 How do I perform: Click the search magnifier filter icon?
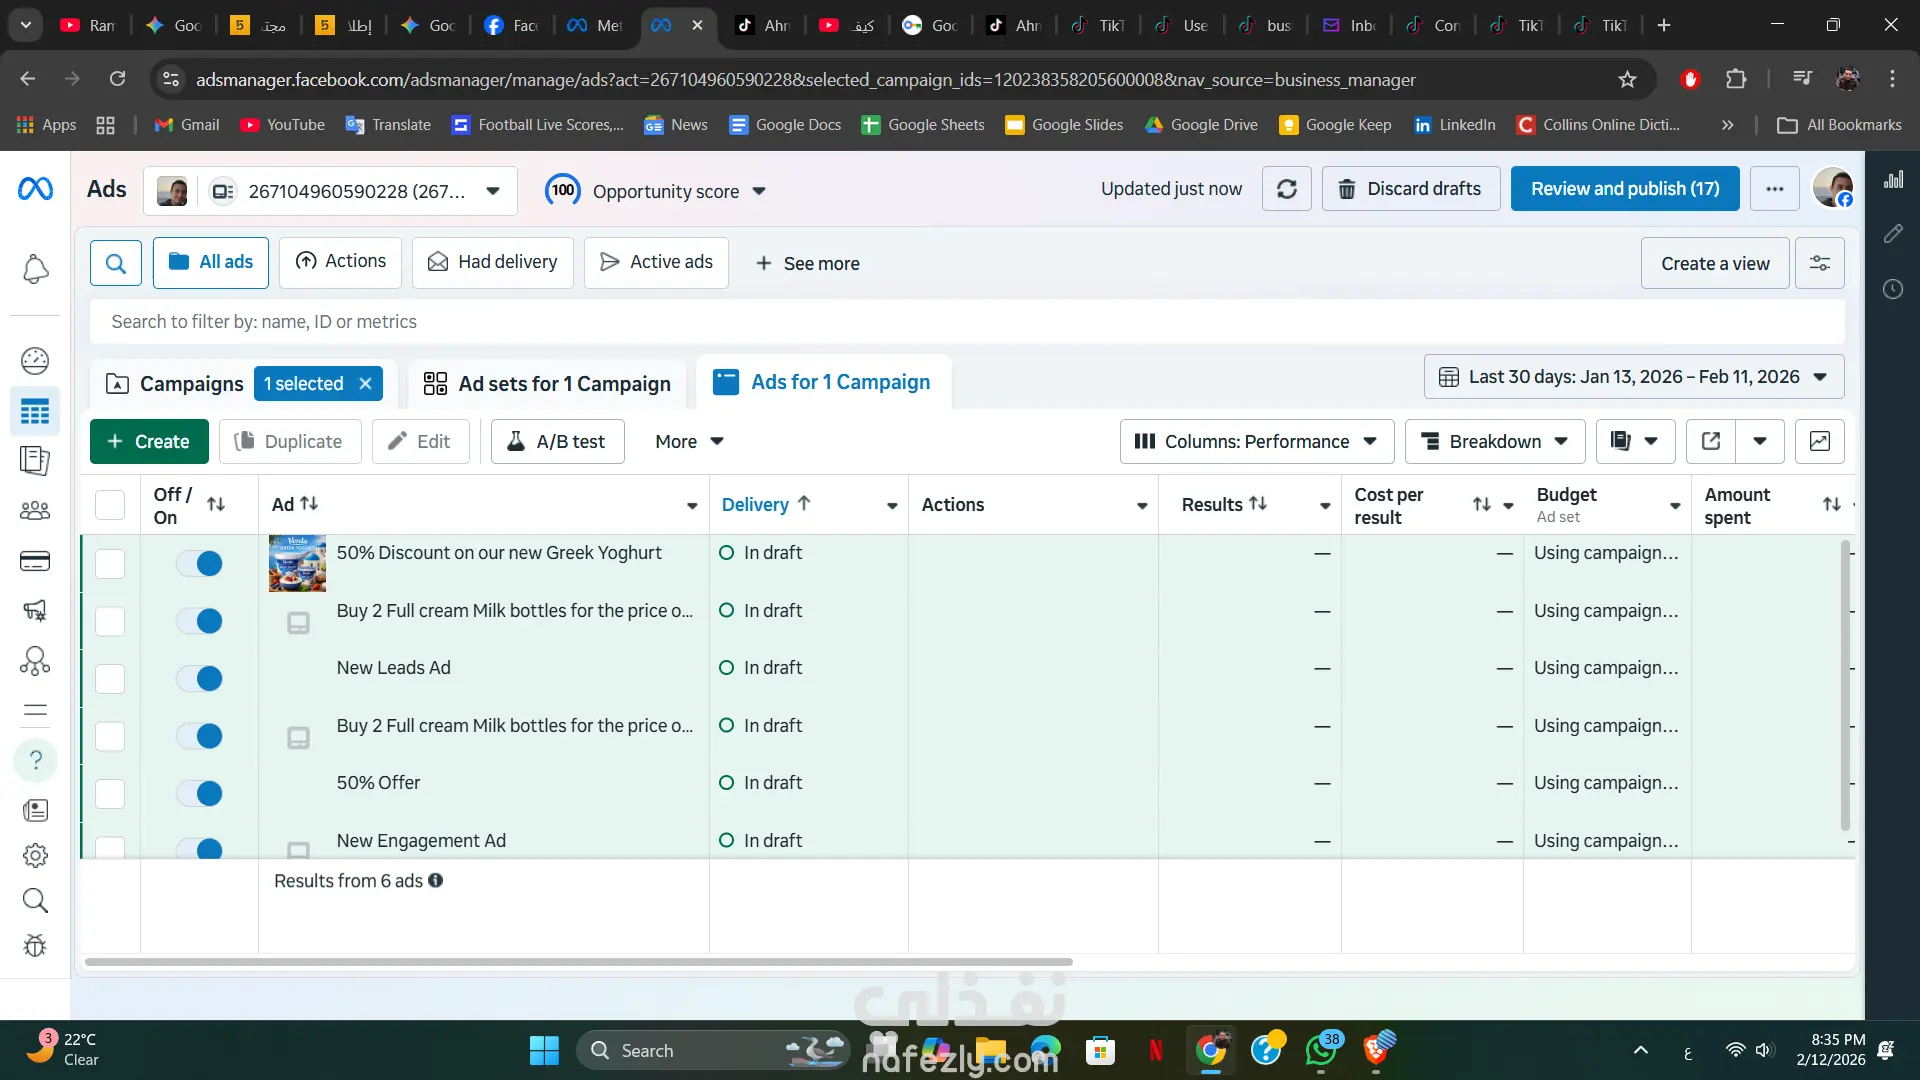click(116, 263)
